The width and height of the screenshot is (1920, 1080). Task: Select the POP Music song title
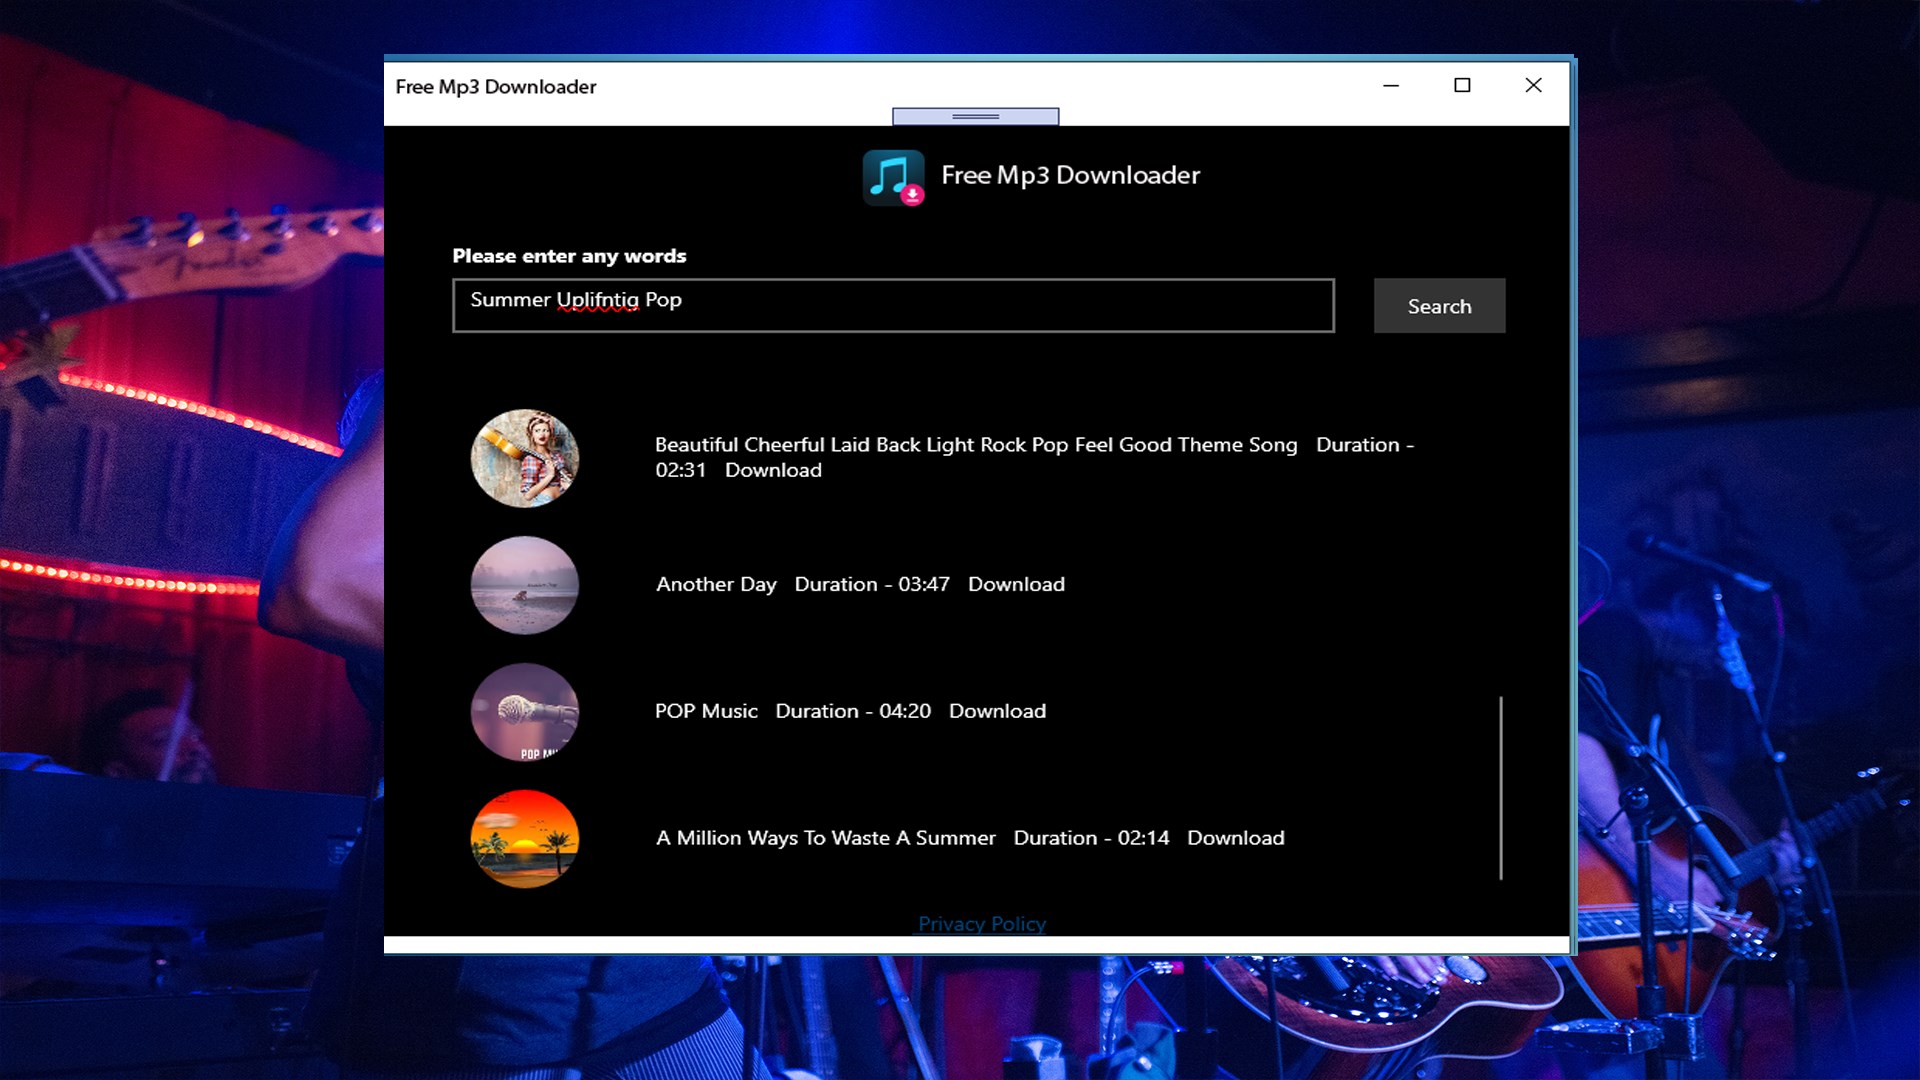coord(705,712)
